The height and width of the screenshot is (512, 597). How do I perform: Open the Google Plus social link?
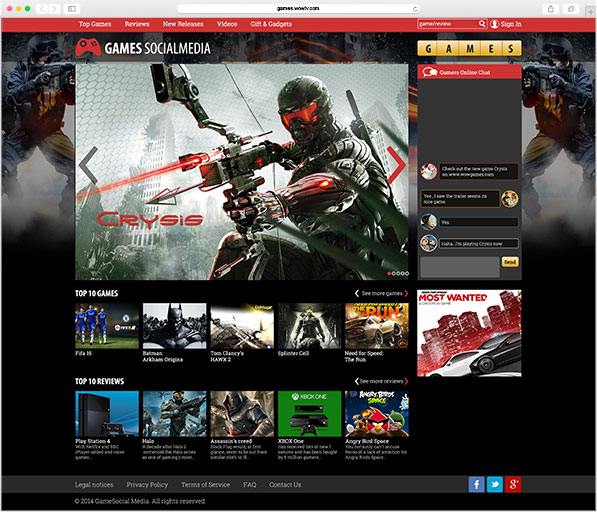coord(513,485)
